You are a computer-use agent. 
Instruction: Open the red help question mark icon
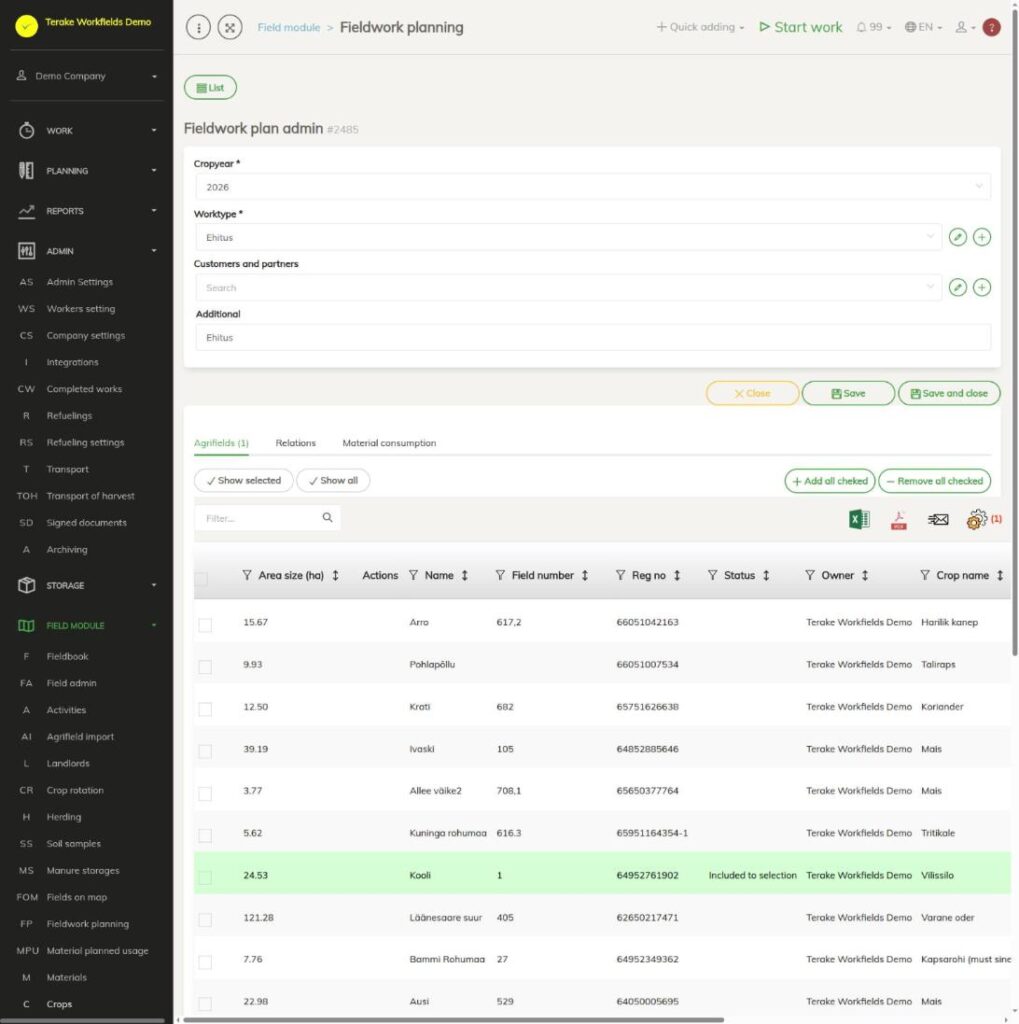[x=992, y=27]
